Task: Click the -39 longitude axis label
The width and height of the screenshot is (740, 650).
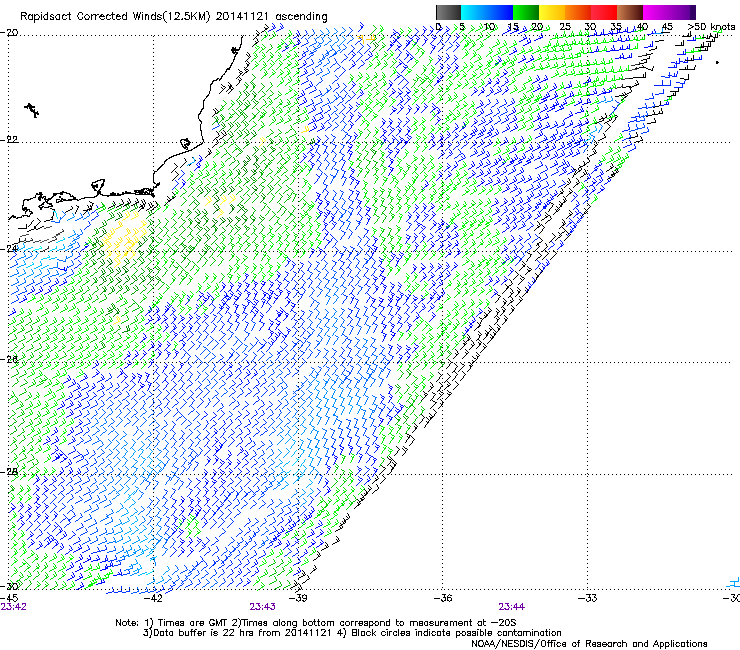Action: click(x=298, y=598)
